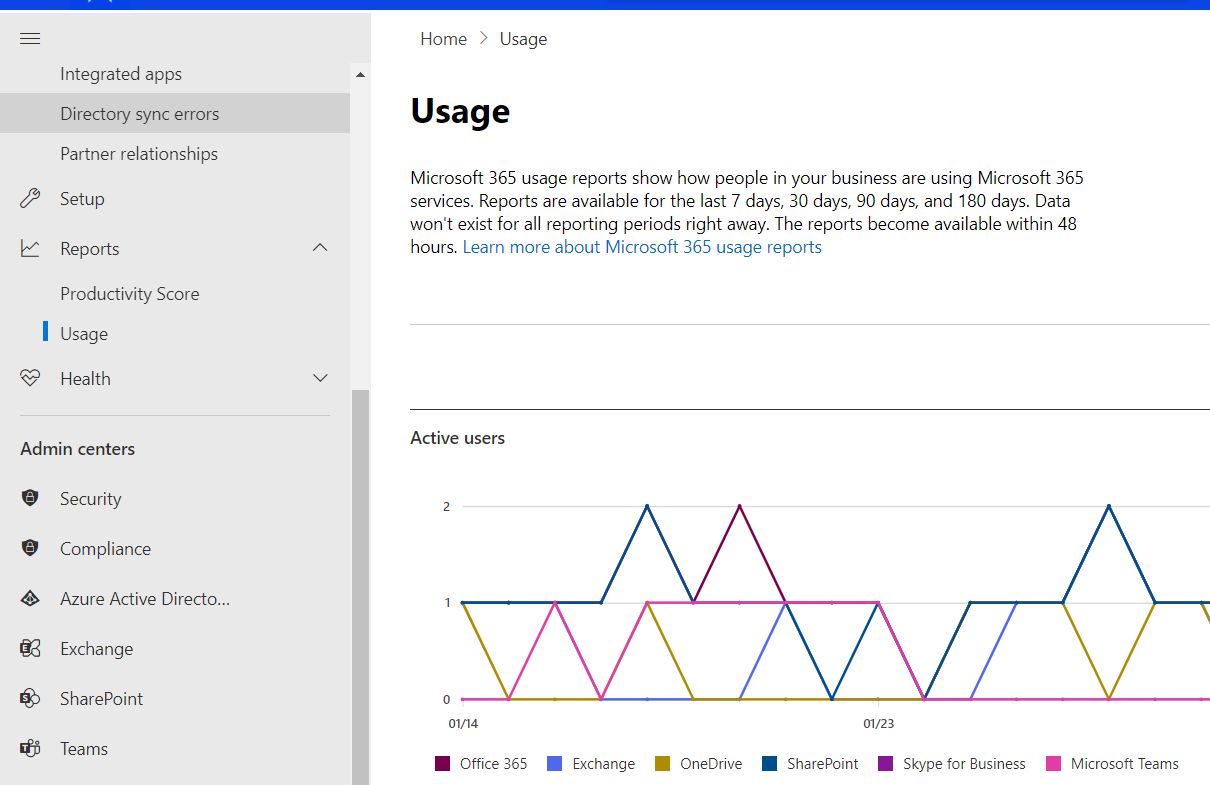
Task: Toggle SharePoint legend color swatch
Action: click(769, 764)
